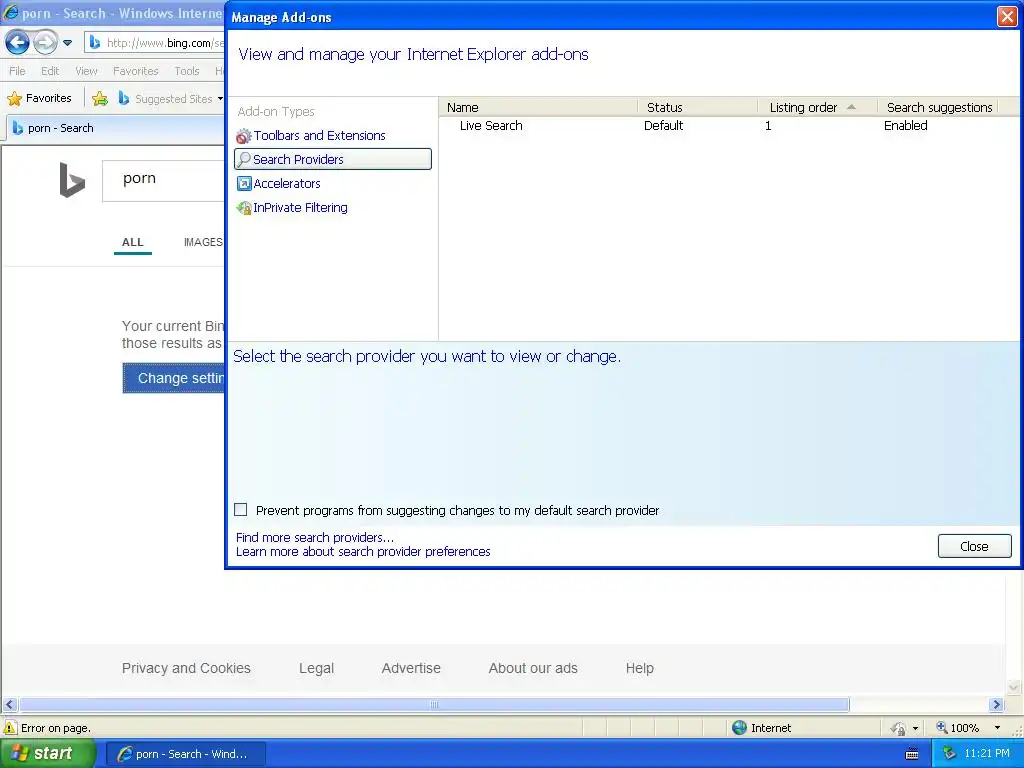
Task: Sort by the Name column header
Action: tap(539, 107)
